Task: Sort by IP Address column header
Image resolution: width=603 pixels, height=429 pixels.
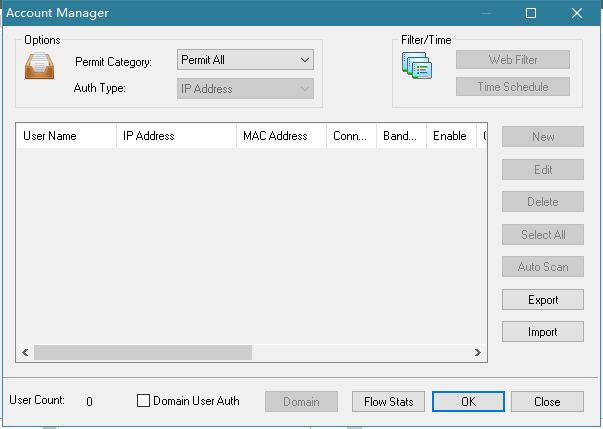Action: 177,136
